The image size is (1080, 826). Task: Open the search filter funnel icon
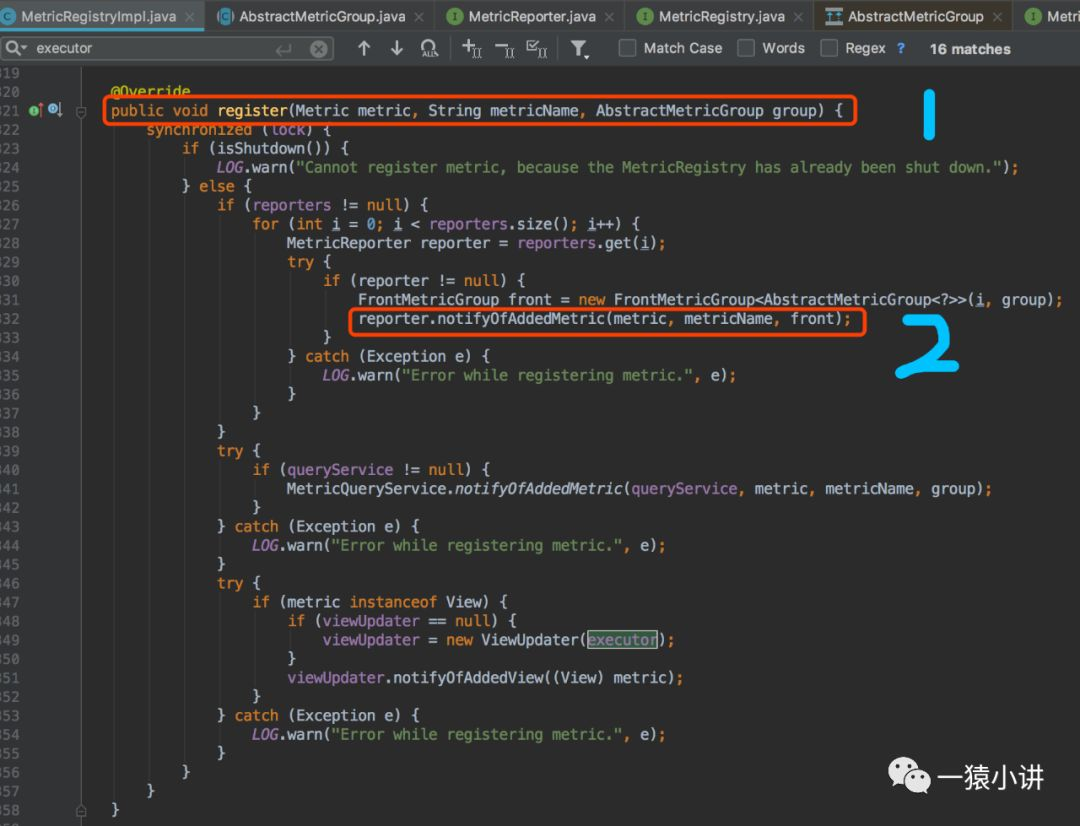pyautogui.click(x=579, y=48)
